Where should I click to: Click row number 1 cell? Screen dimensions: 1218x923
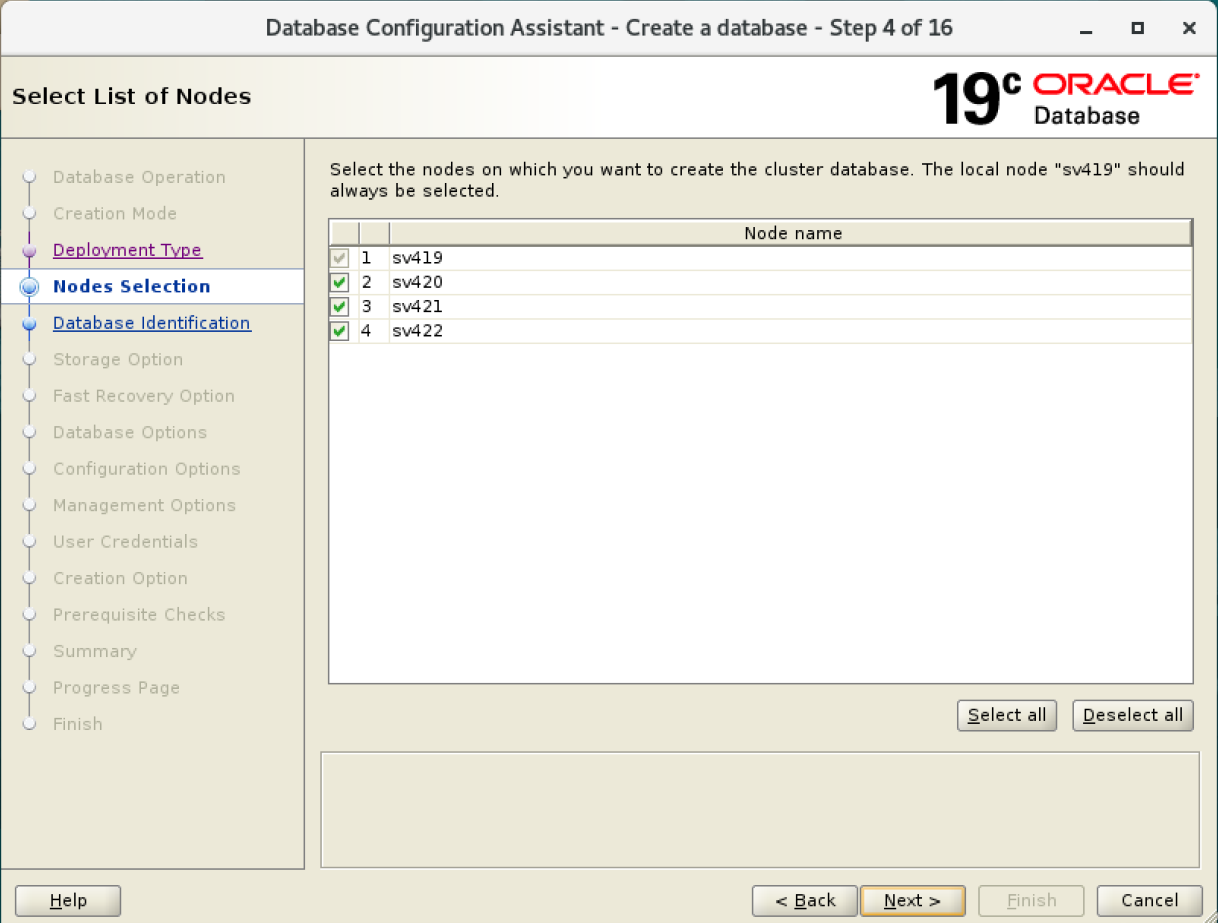373,258
